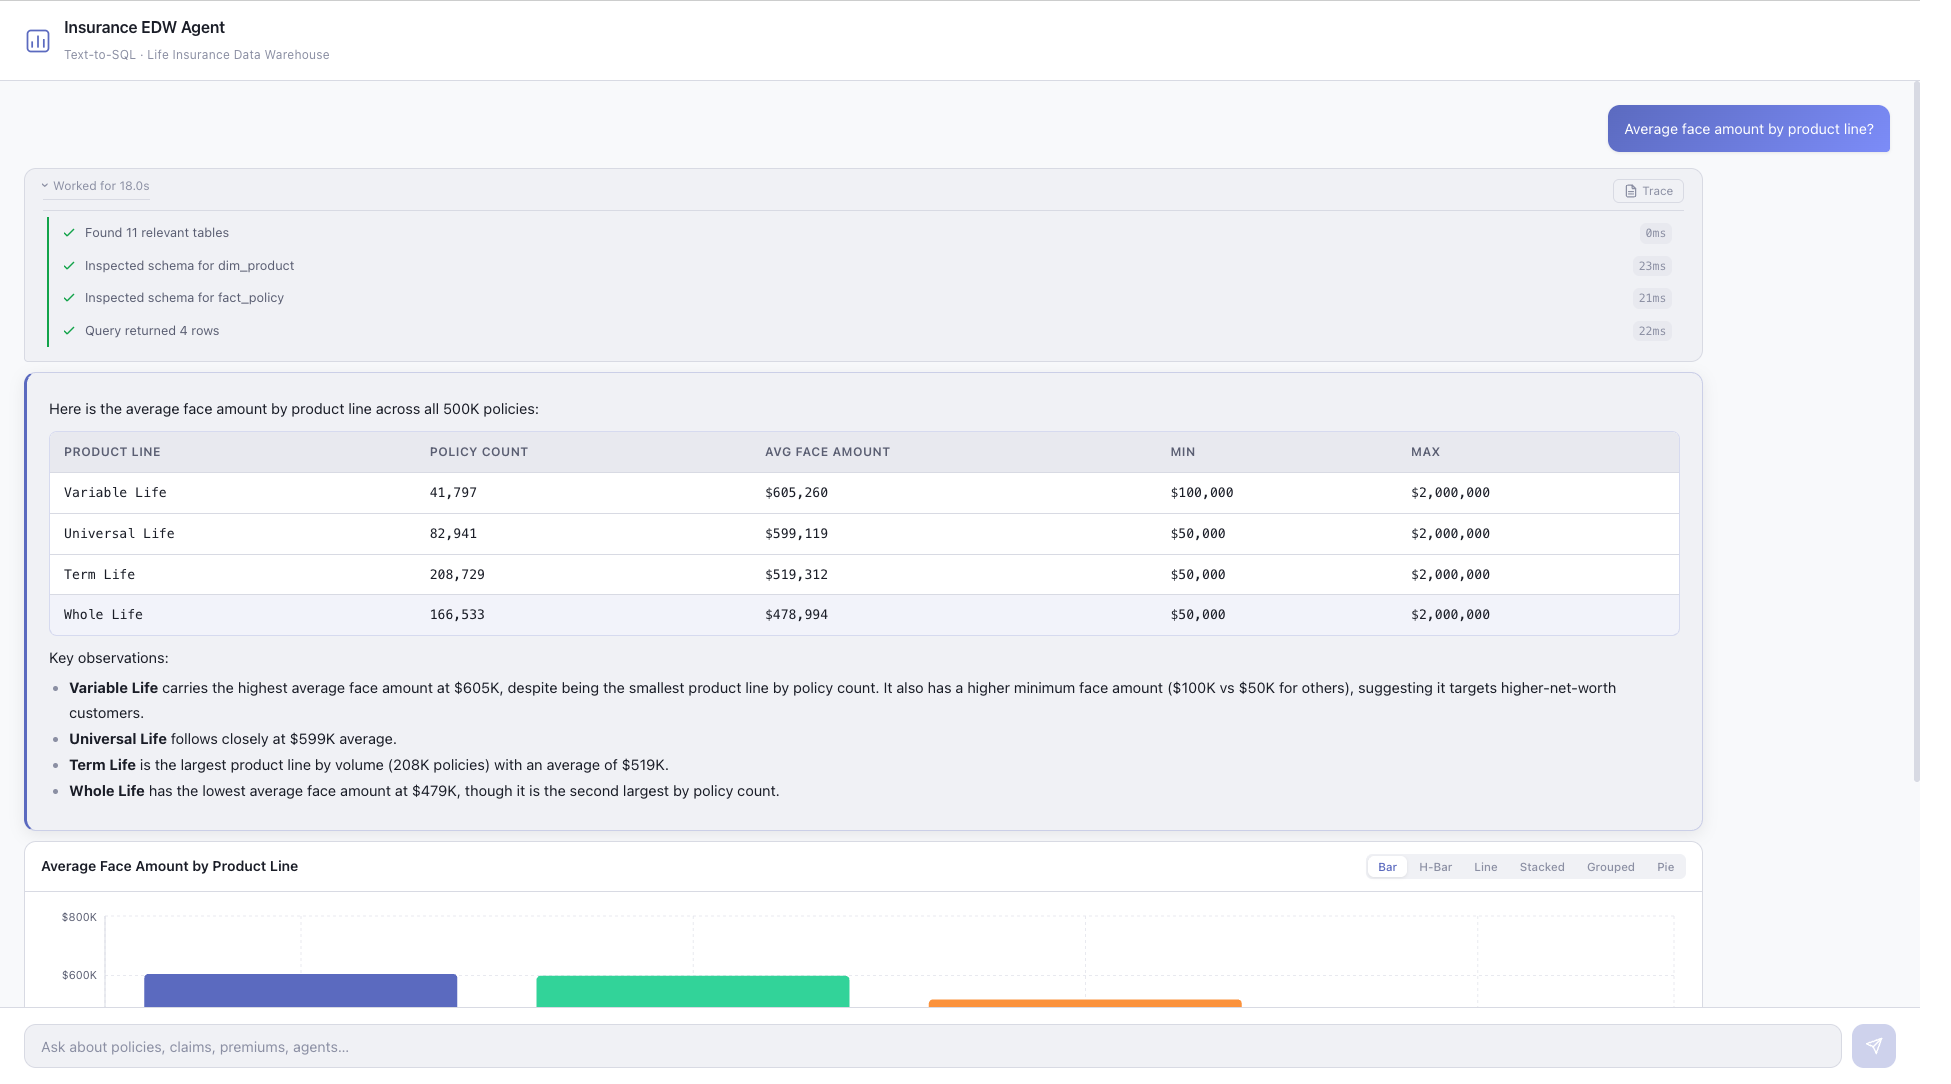
Task: Click the orange Term Life chart bar
Action: [x=1085, y=1003]
